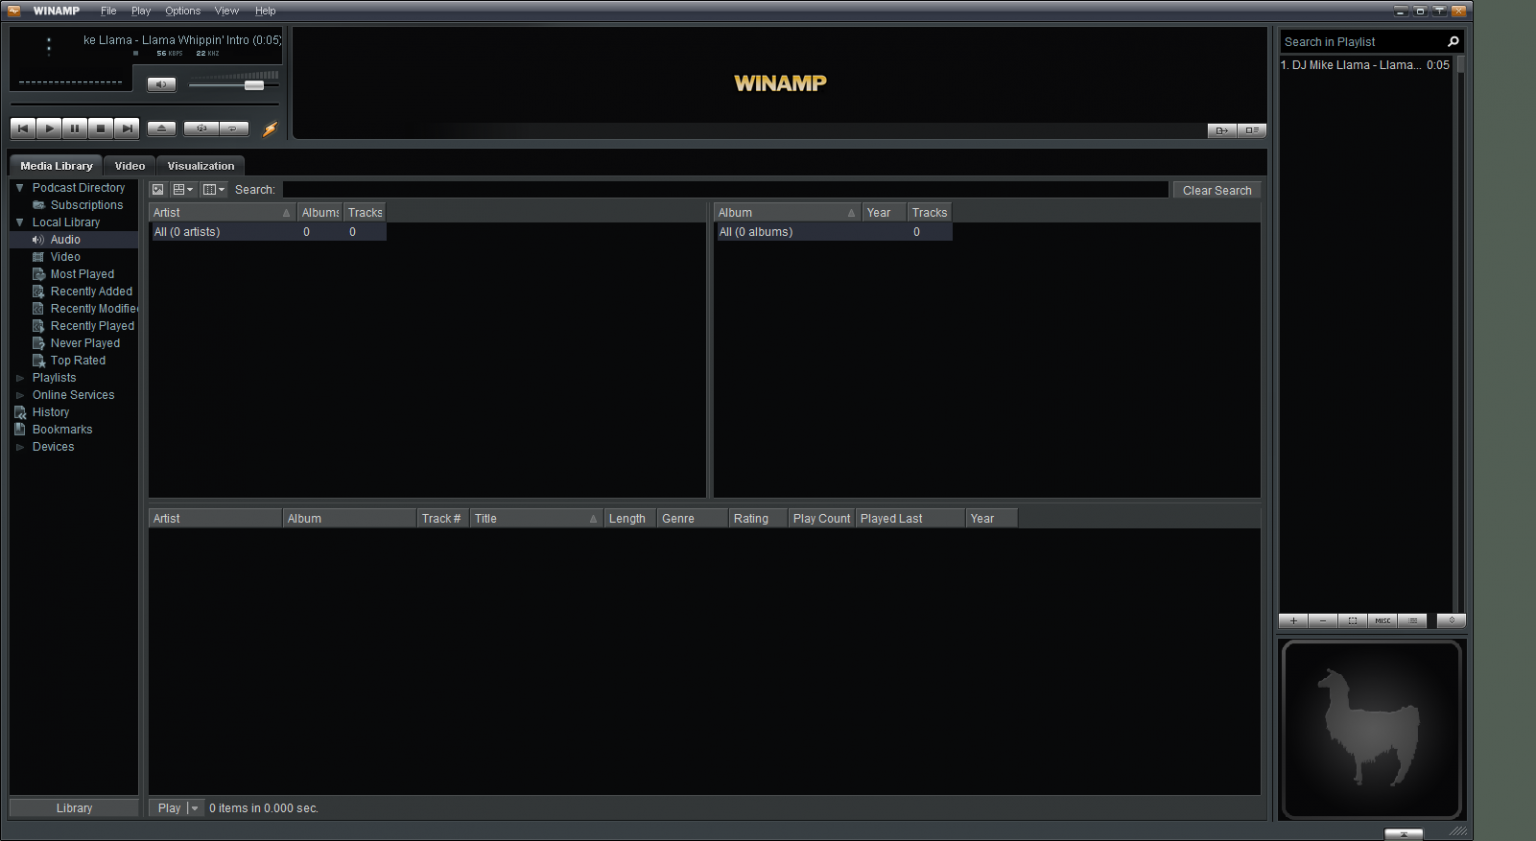The image size is (1536, 841).
Task: Click the Library button at bottom left
Action: [74, 808]
